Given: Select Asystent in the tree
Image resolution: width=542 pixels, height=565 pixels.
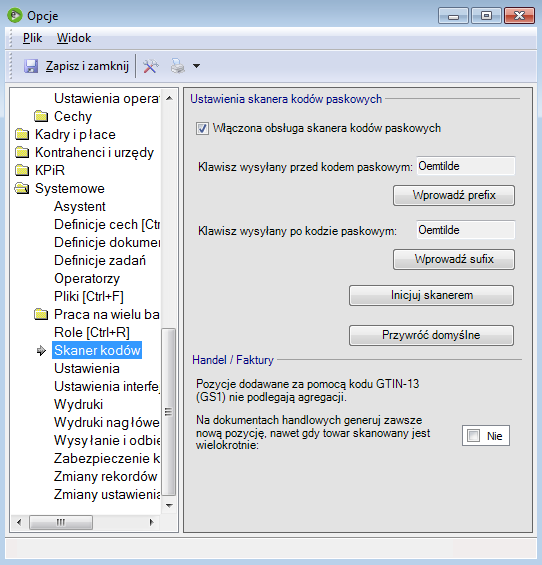Looking at the screenshot, I should coord(80,206).
